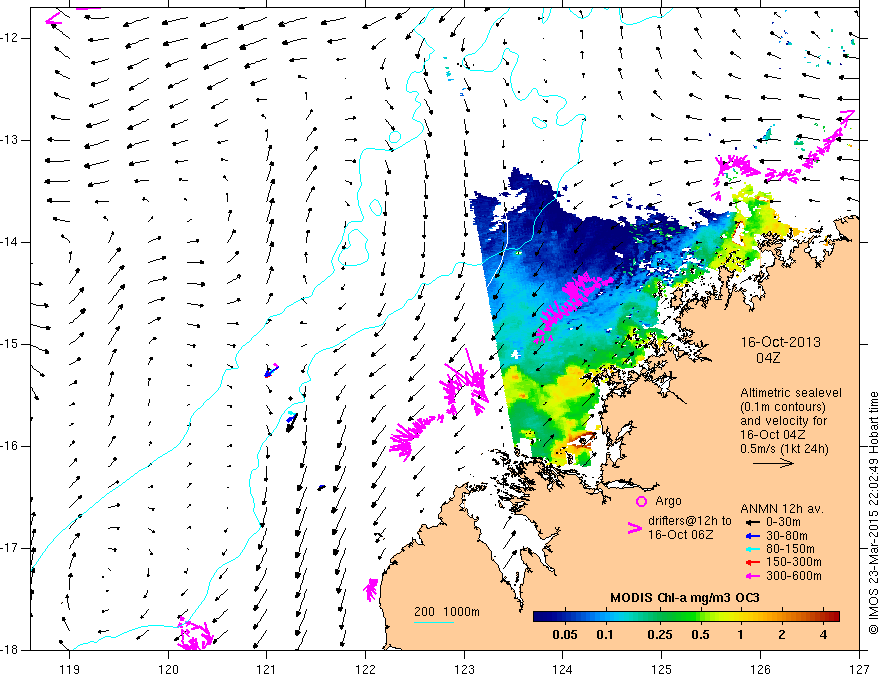Image resolution: width=880 pixels, height=680 pixels.
Task: Click the drifters@12h to legend text
Action: coord(690,521)
